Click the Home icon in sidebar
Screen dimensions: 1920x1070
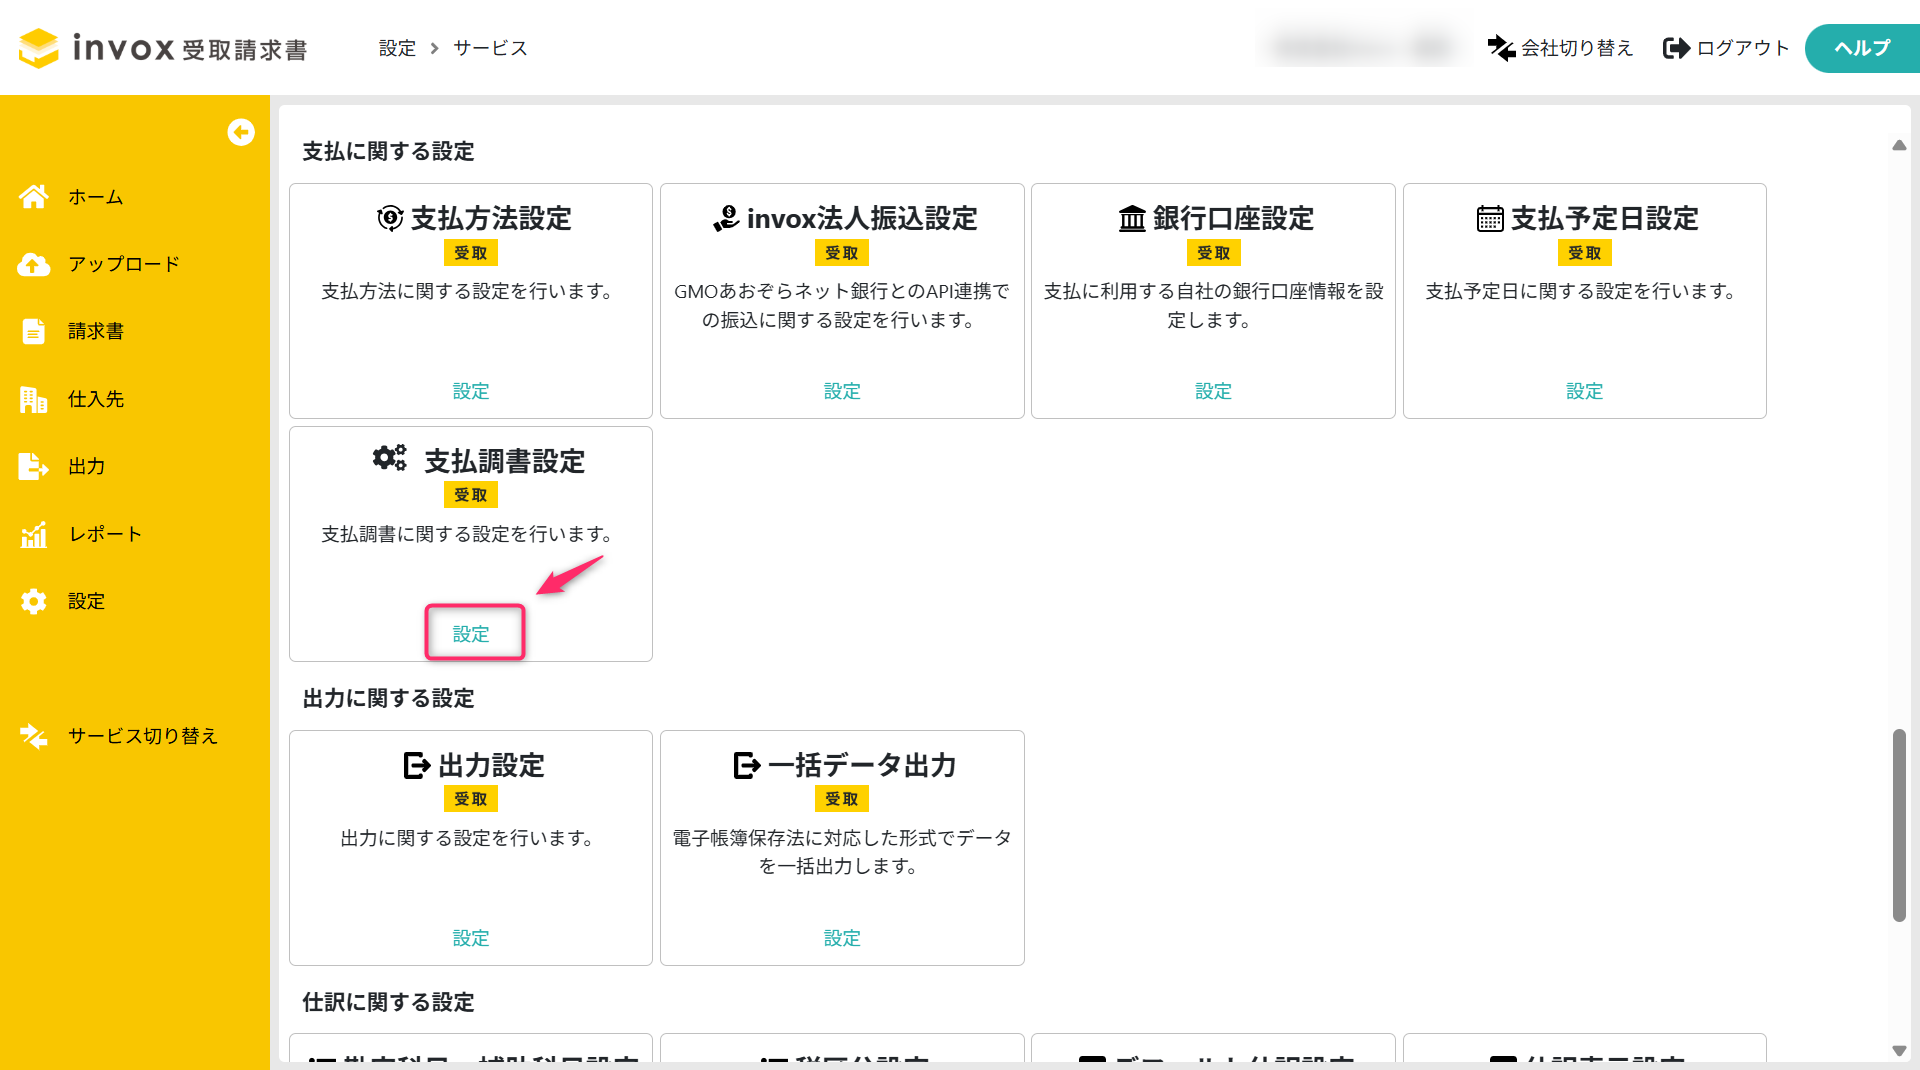click(34, 197)
